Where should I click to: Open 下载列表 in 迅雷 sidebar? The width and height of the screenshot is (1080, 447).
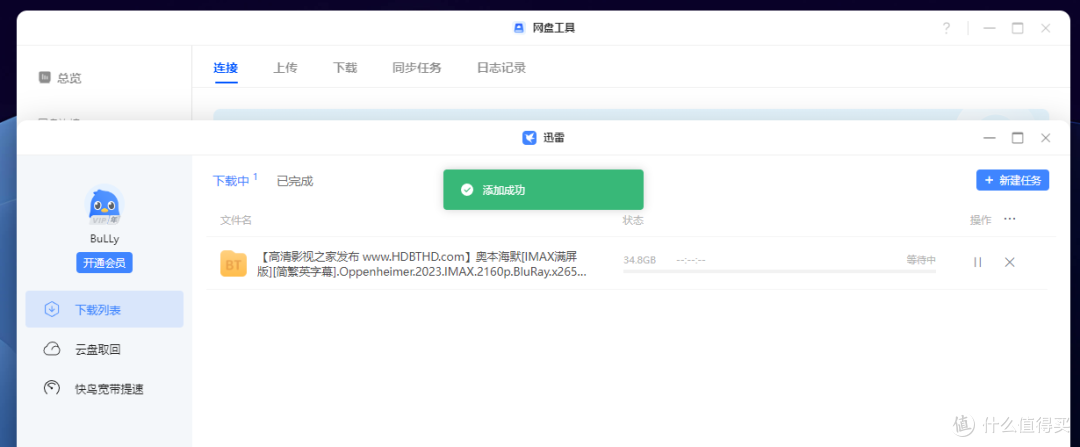tap(105, 309)
